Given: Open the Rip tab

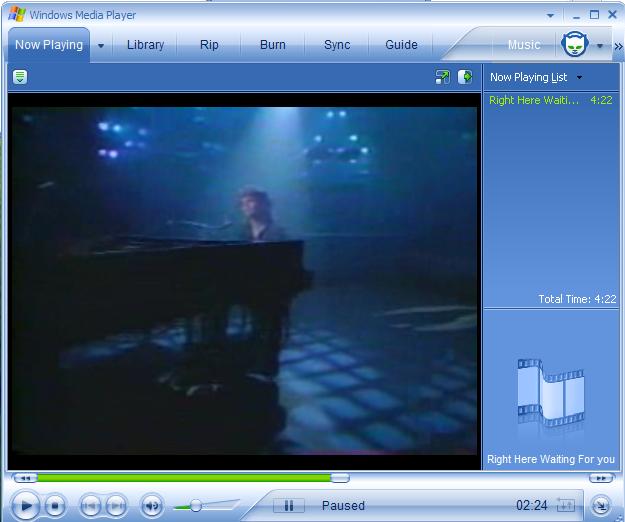Looking at the screenshot, I should (209, 45).
